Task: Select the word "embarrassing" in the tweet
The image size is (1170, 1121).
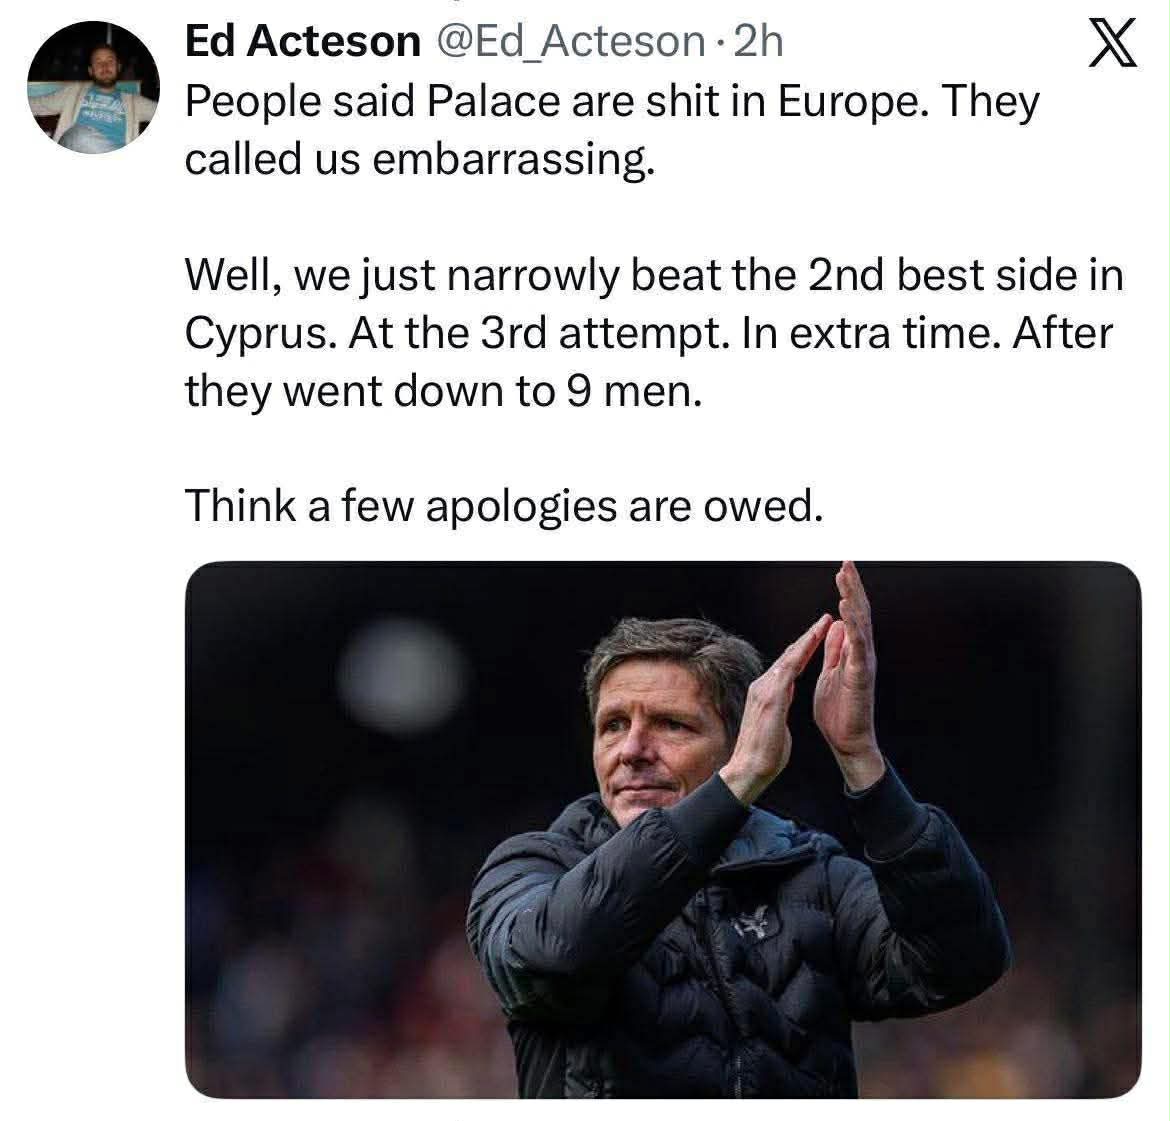Action: tap(511, 160)
